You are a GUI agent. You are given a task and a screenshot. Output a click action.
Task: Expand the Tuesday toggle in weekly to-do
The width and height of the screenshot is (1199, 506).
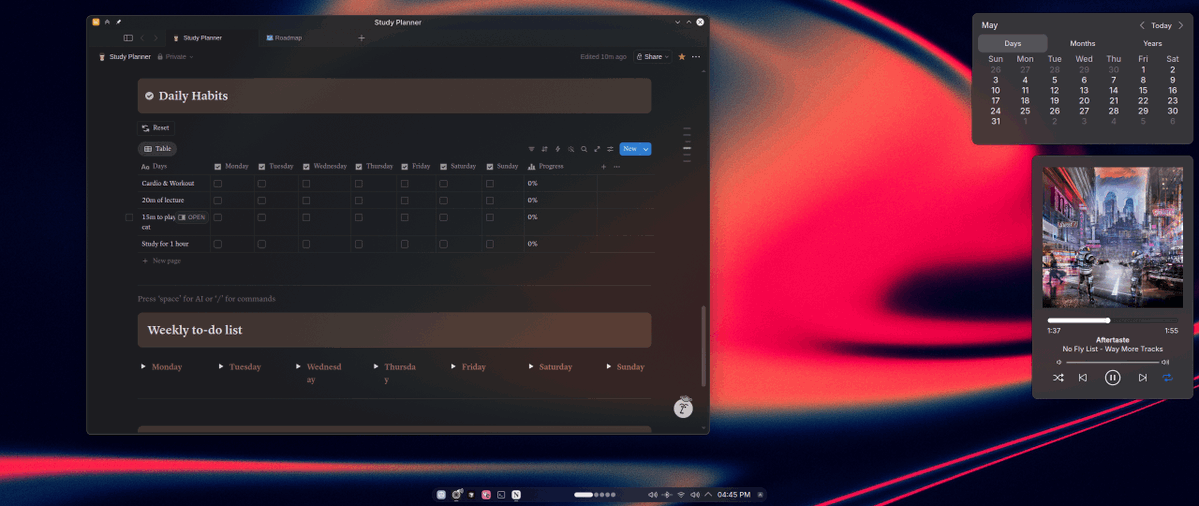[x=221, y=367]
